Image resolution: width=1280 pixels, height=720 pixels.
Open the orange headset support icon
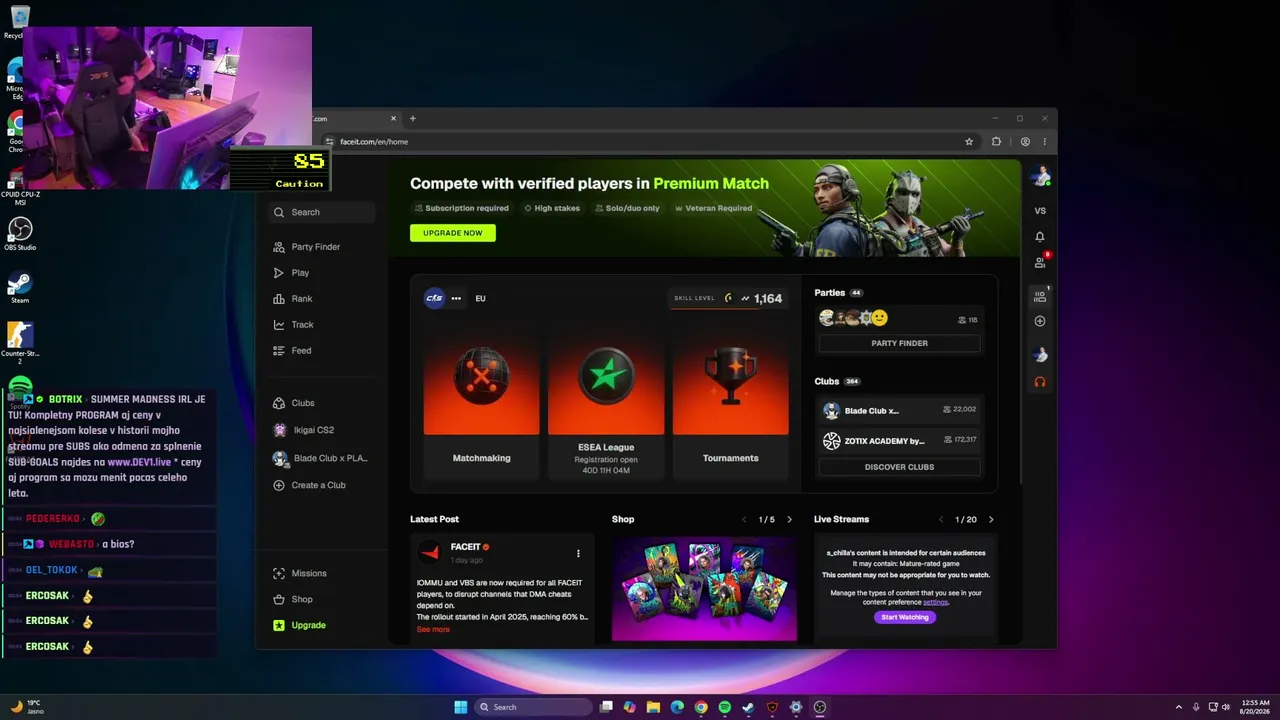[x=1040, y=382]
